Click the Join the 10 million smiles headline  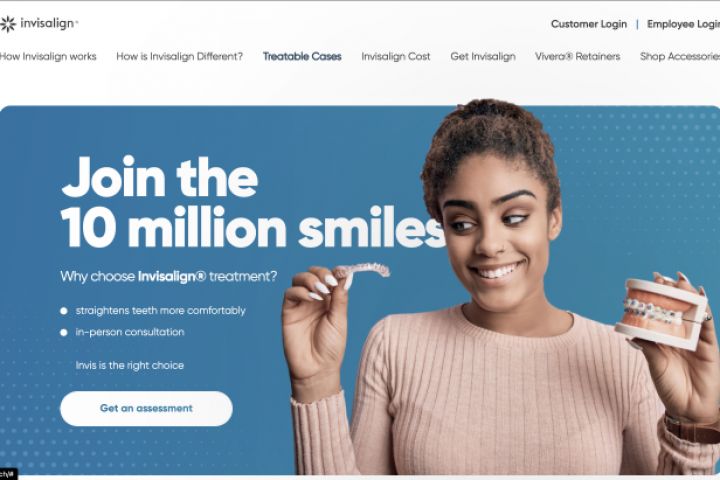click(253, 203)
